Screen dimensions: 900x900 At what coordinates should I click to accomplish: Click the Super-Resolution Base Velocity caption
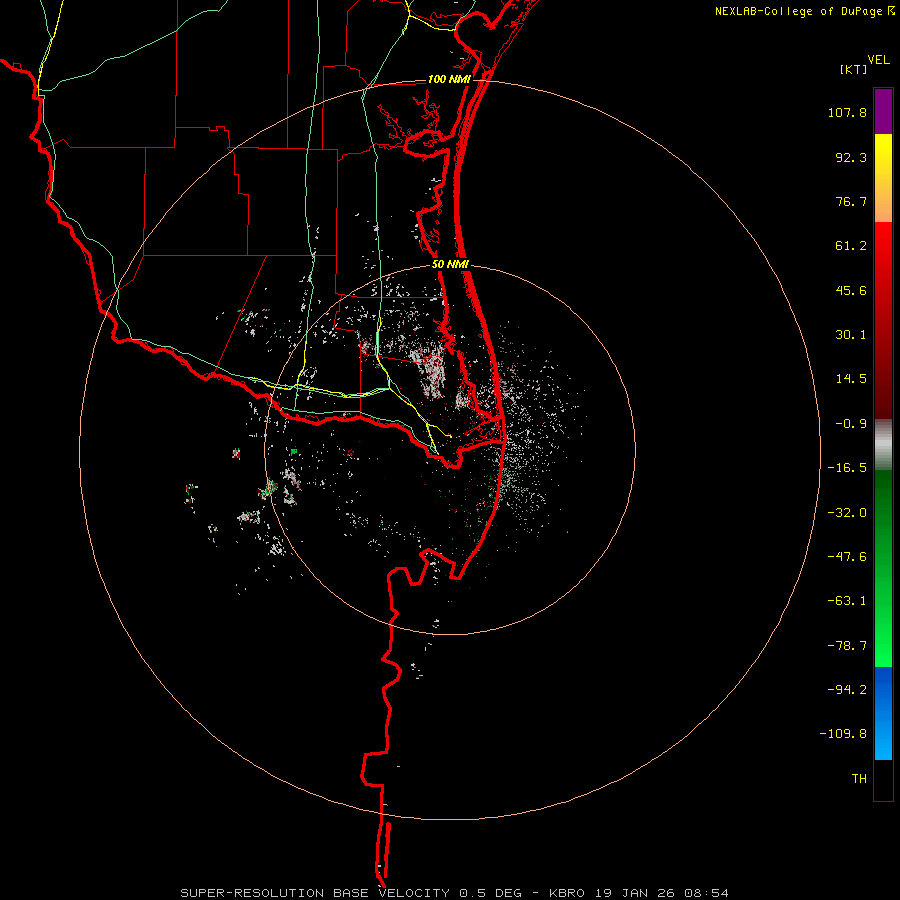pos(454,893)
